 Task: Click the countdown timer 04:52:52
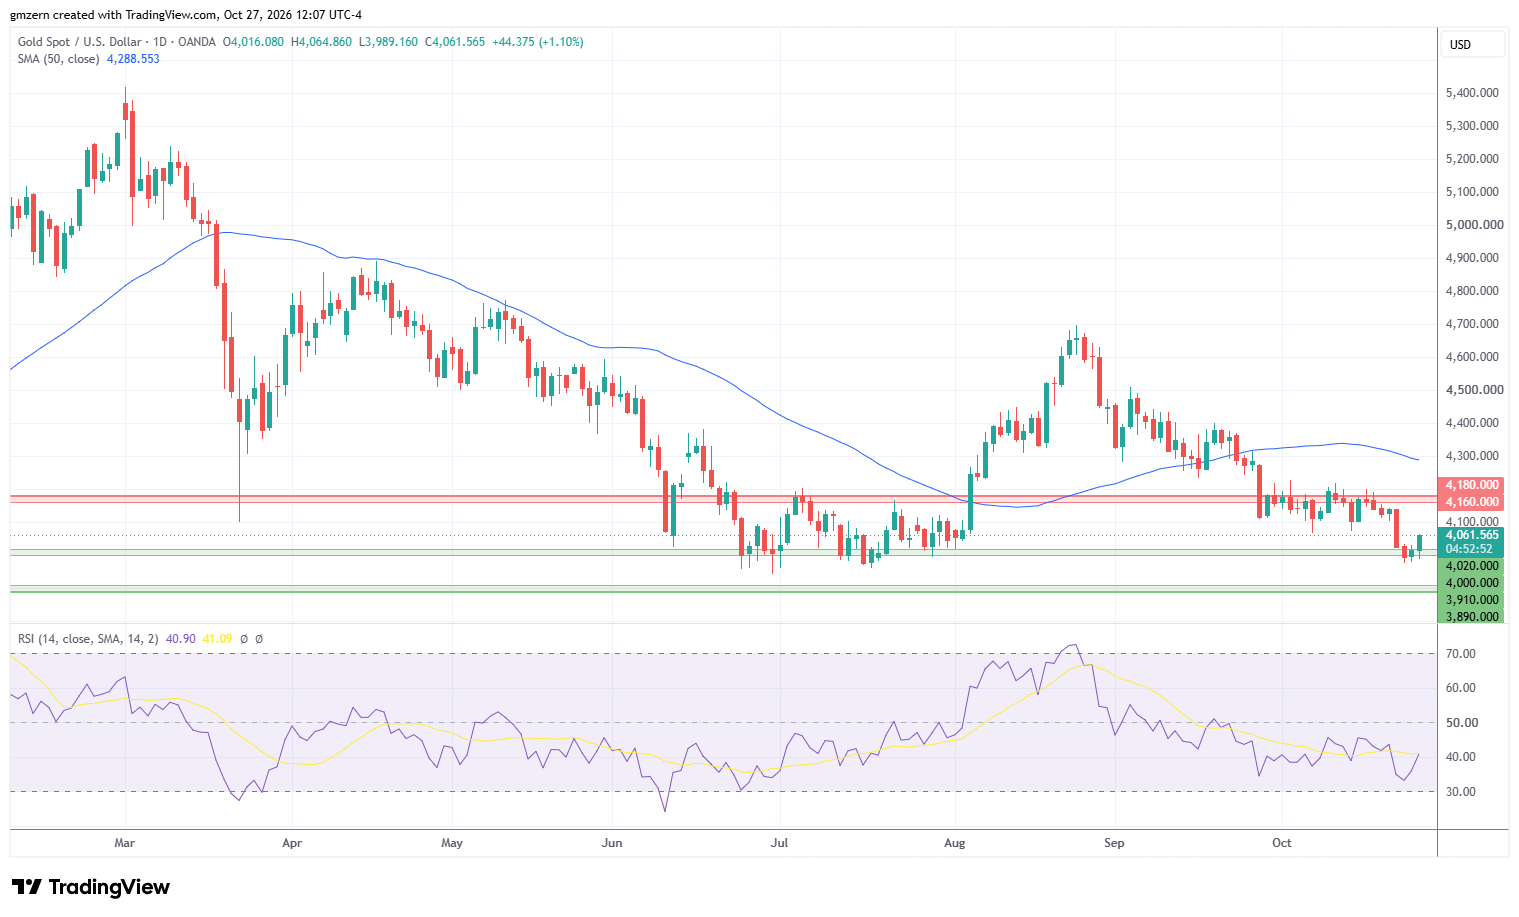tap(1468, 549)
